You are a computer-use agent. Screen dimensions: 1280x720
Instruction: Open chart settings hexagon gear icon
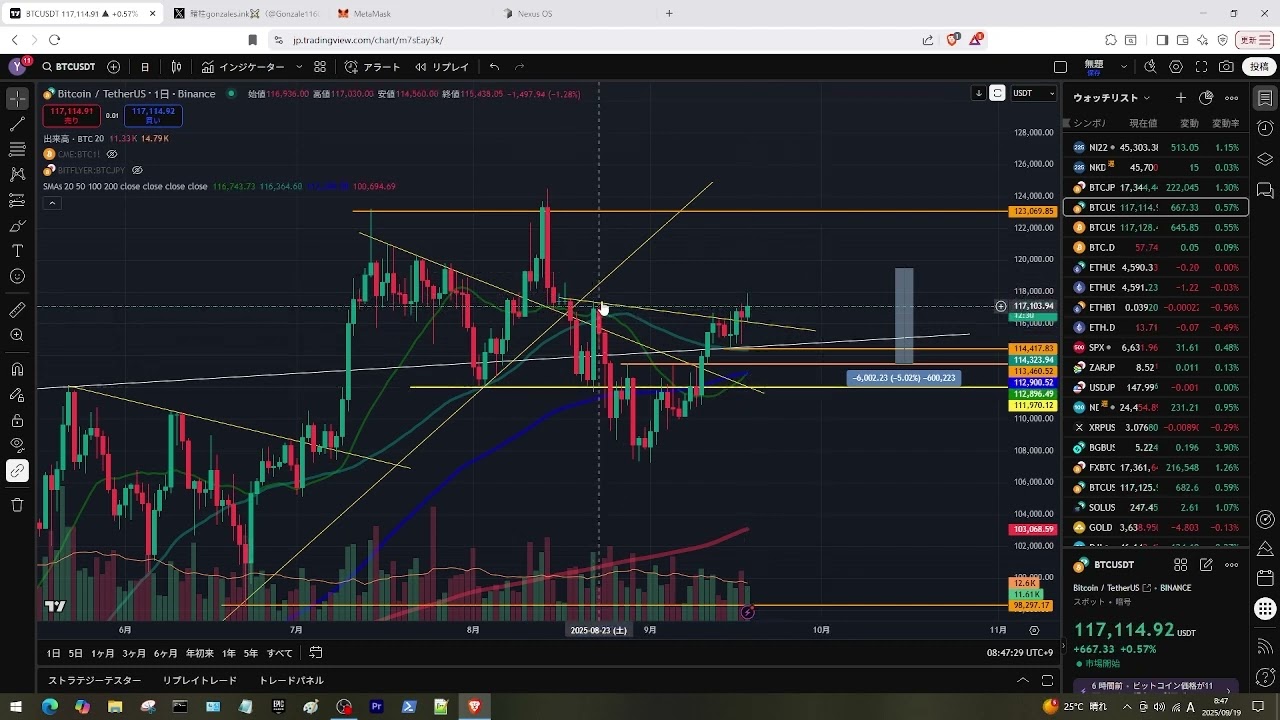1176,67
